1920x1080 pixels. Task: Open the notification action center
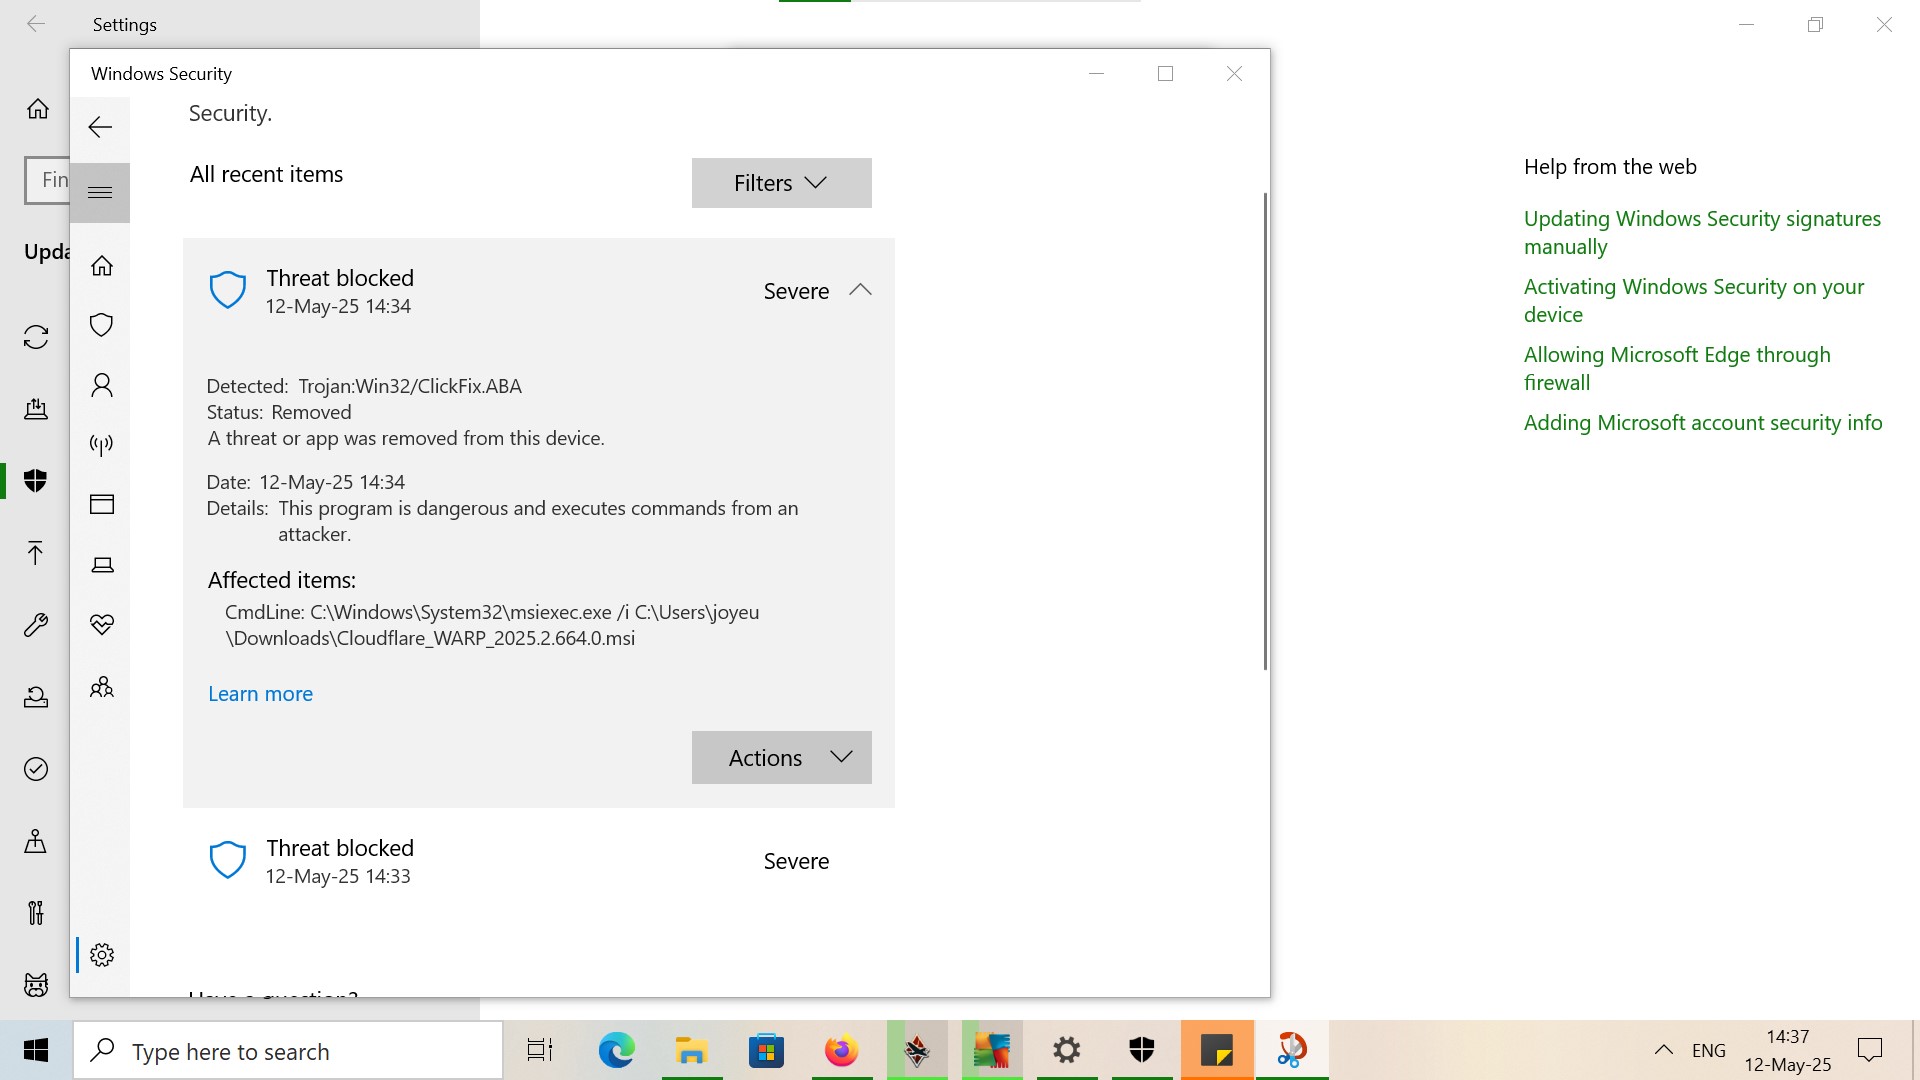(x=1869, y=1050)
